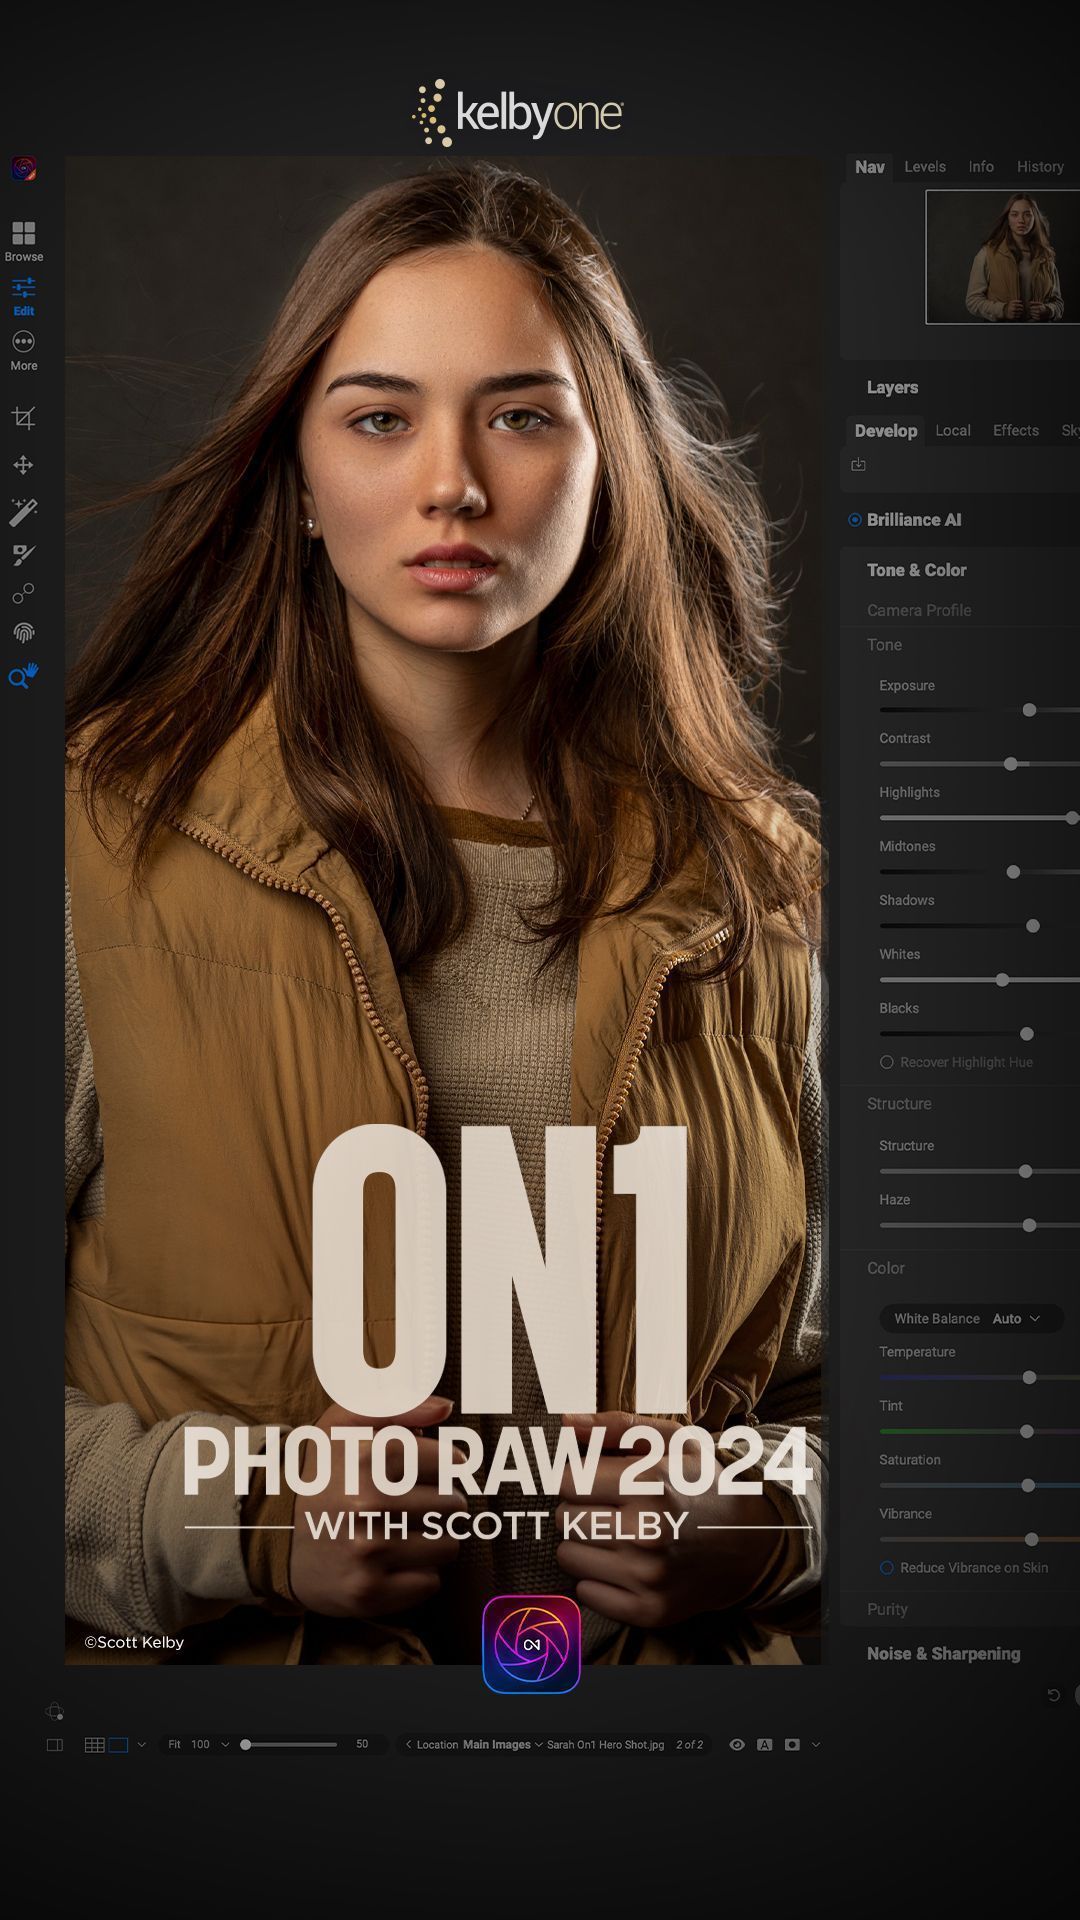Click the back arrow before Location
The height and width of the screenshot is (1920, 1080).
point(408,1745)
